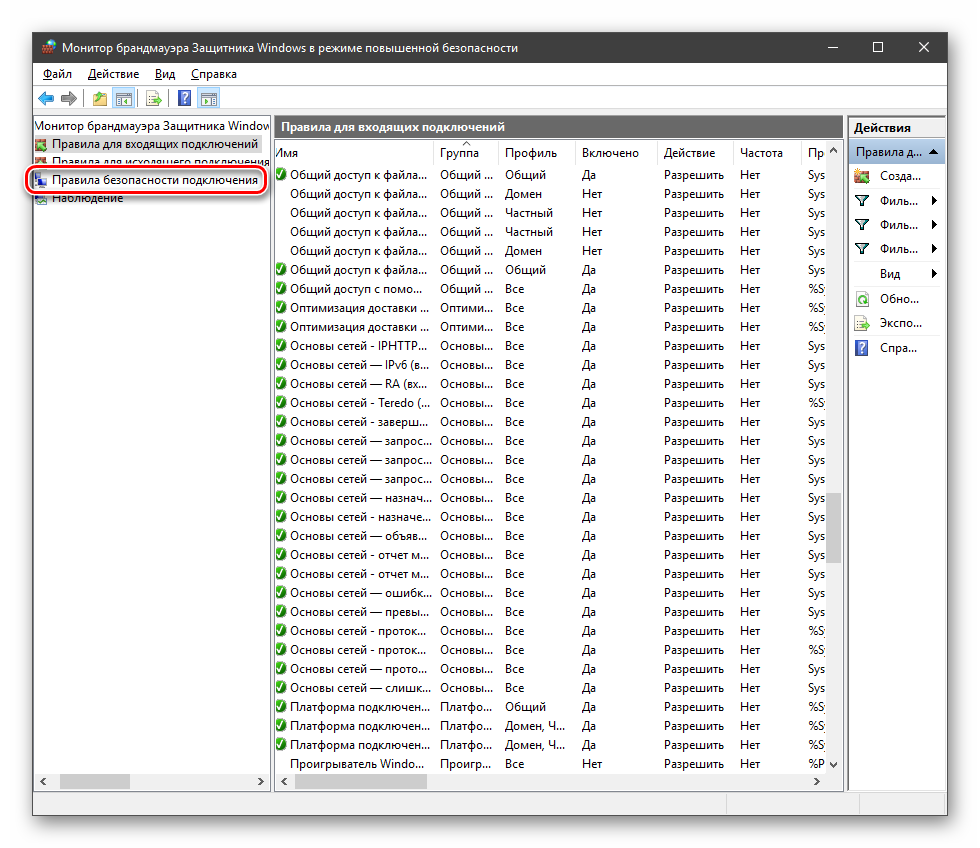Click green check icon of Основы сетей — RA row

281,384
